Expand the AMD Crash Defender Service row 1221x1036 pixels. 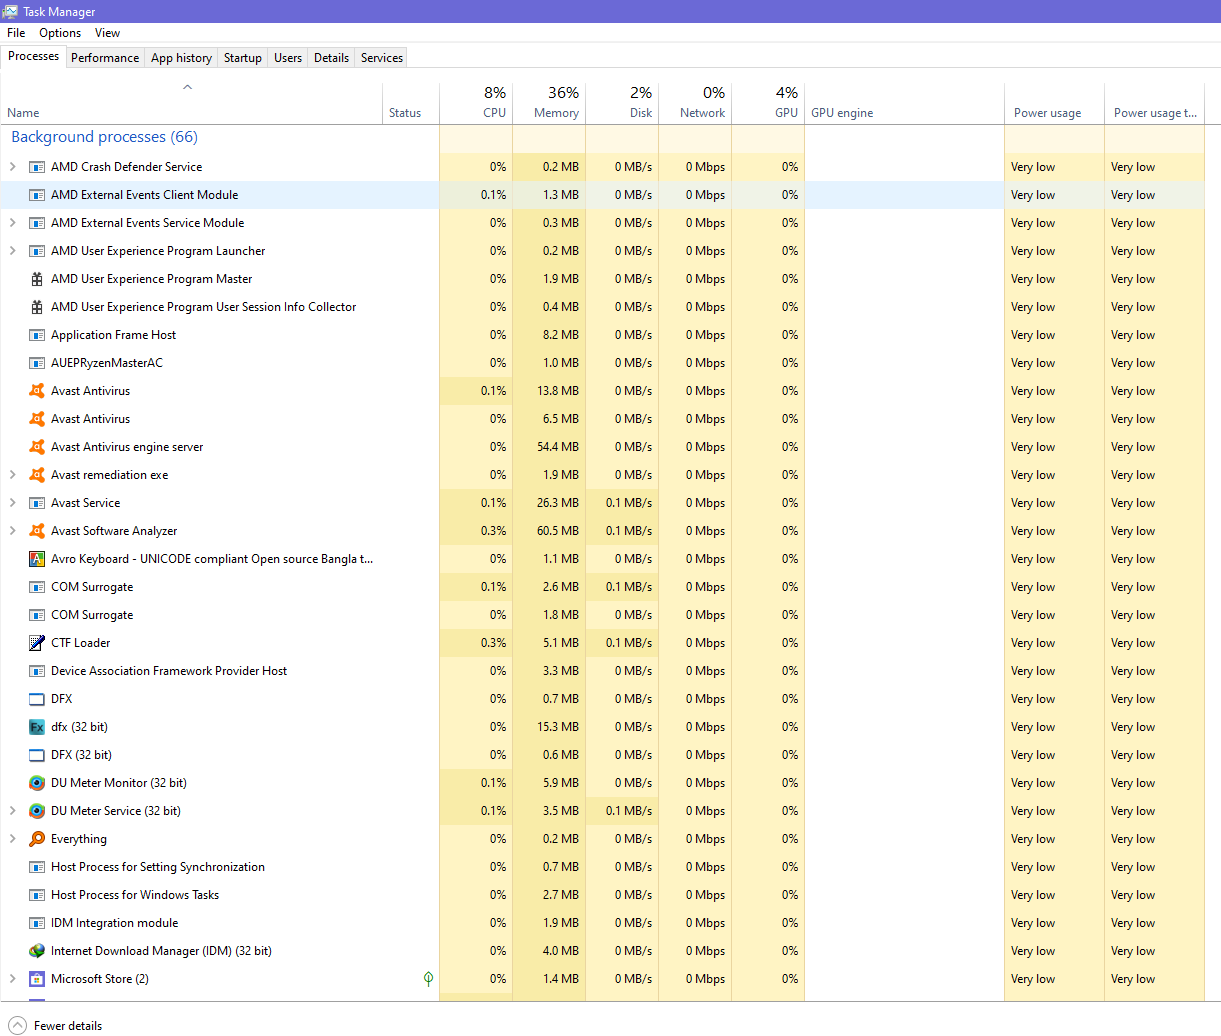click(x=13, y=167)
